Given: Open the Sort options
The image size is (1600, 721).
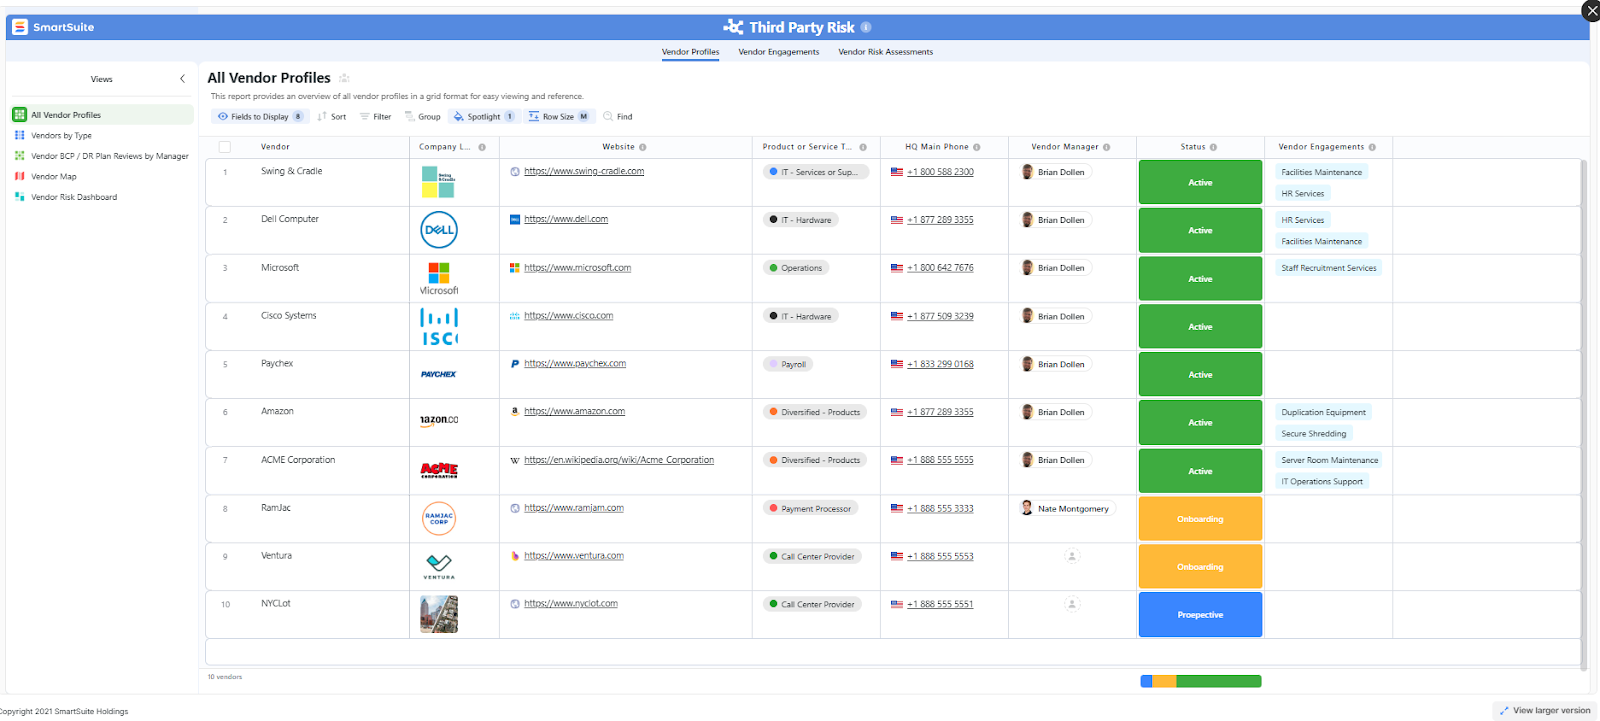Looking at the screenshot, I should point(332,117).
